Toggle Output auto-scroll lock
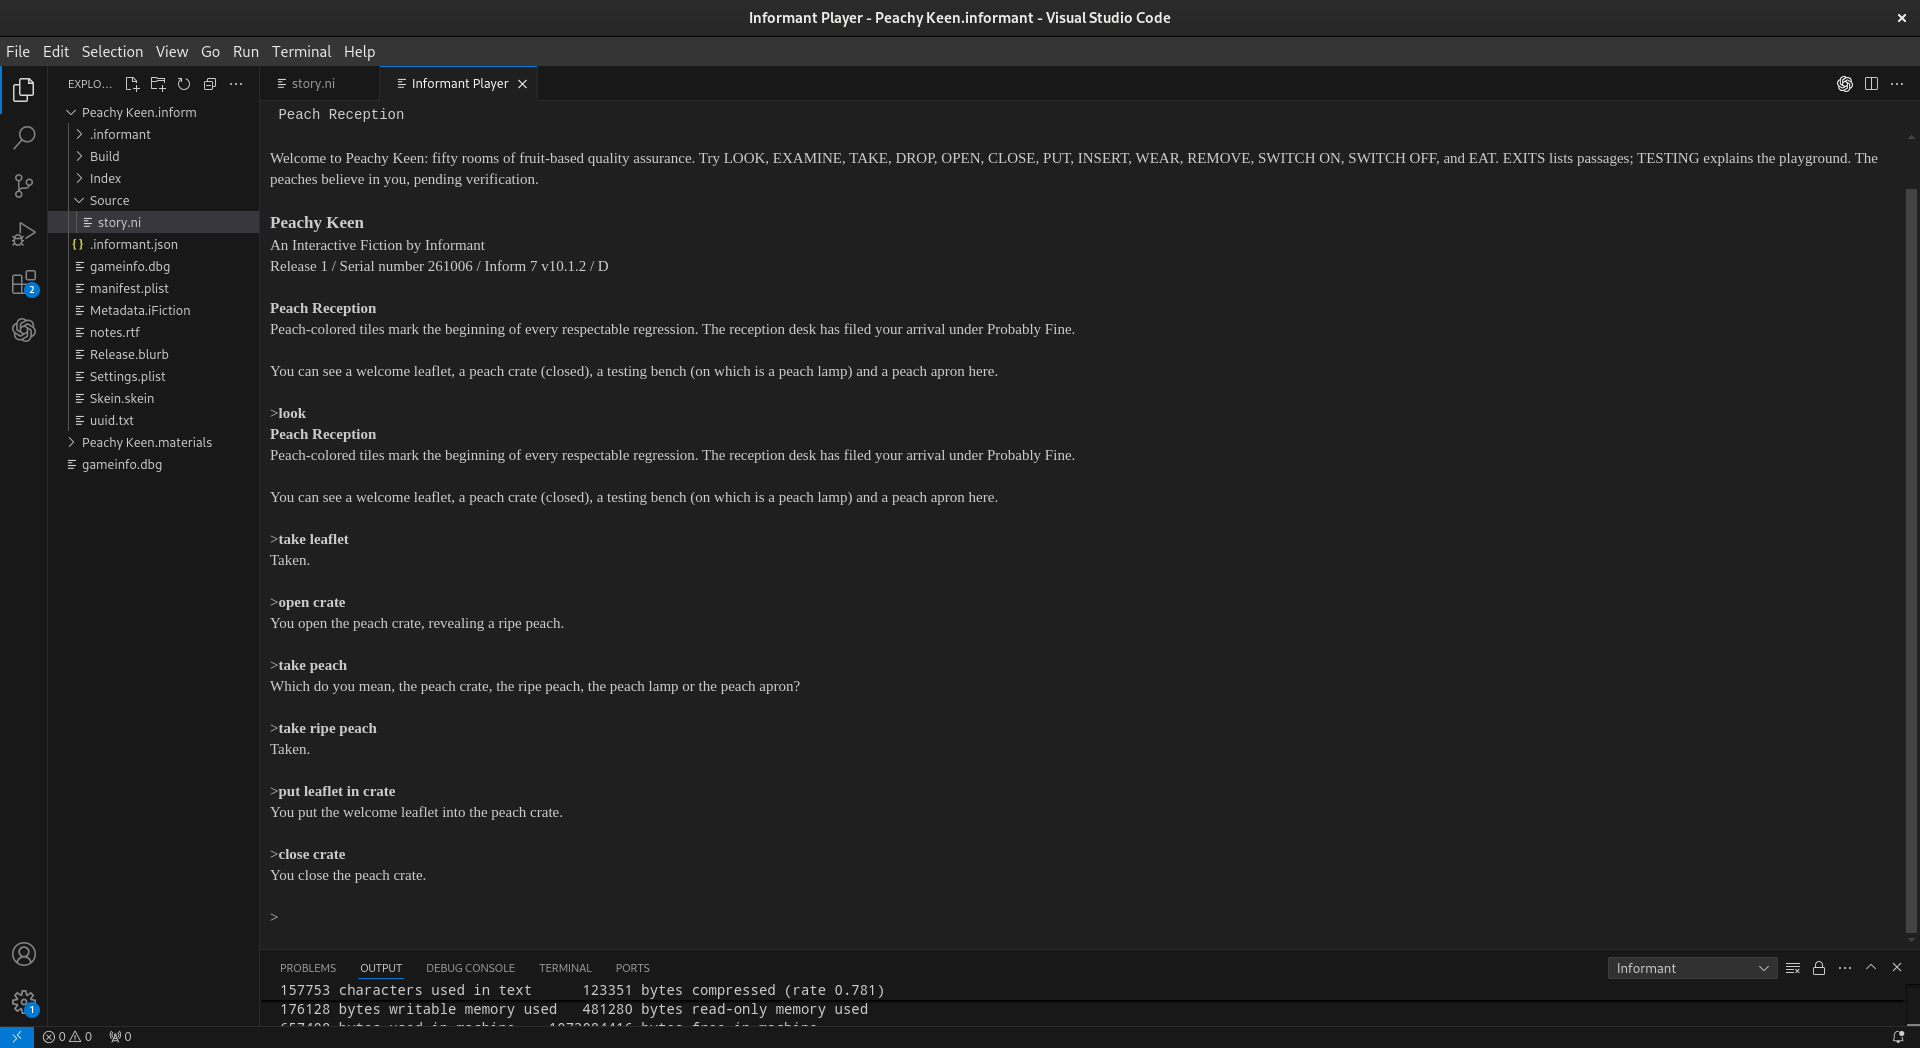Image resolution: width=1920 pixels, height=1048 pixels. [1819, 968]
